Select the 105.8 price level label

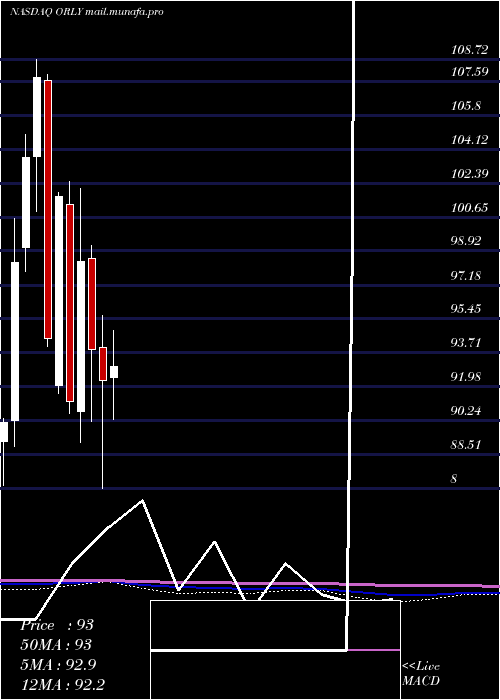[x=466, y=106]
